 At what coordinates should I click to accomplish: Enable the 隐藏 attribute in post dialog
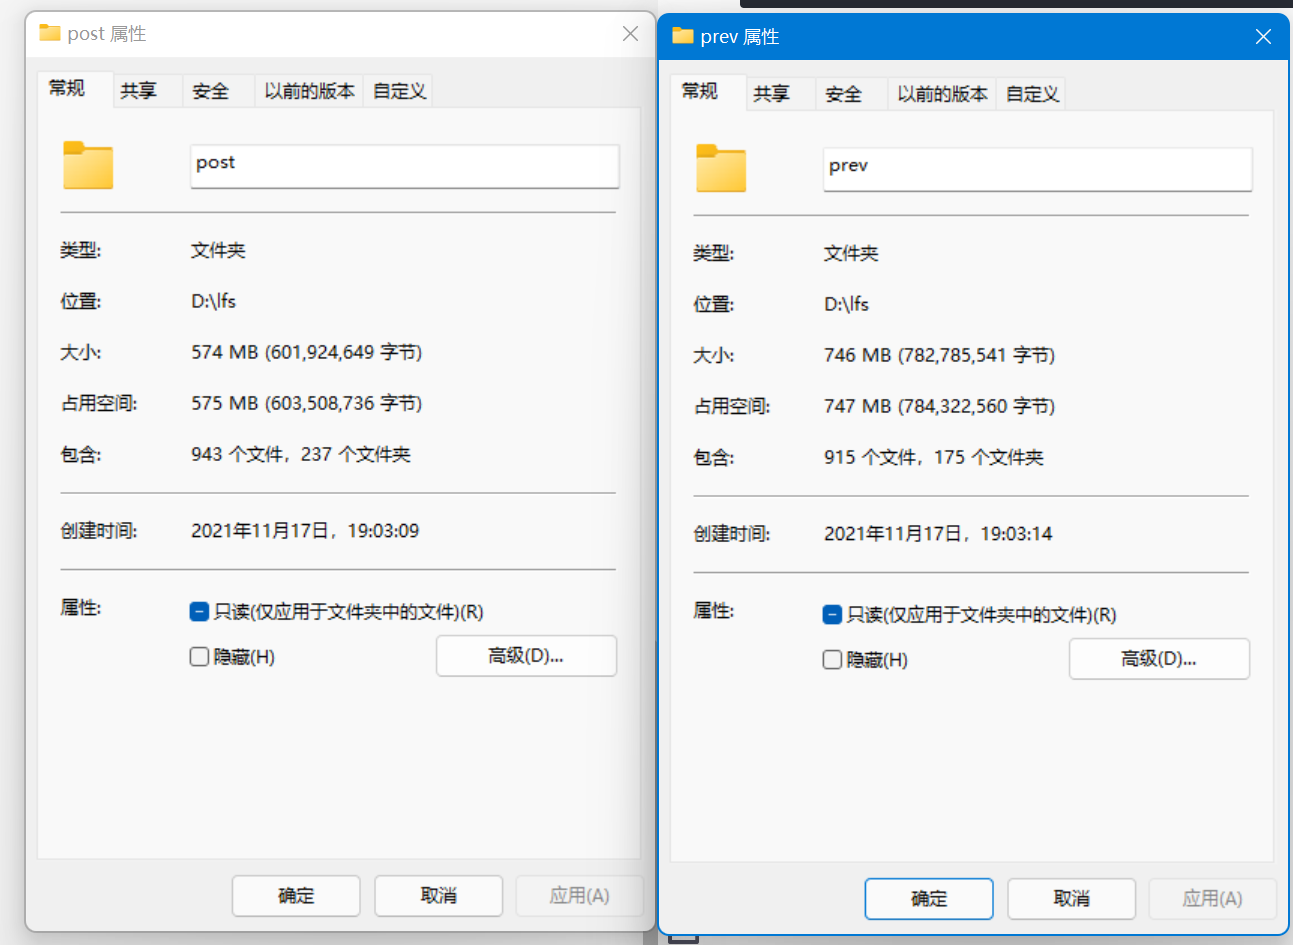point(199,656)
